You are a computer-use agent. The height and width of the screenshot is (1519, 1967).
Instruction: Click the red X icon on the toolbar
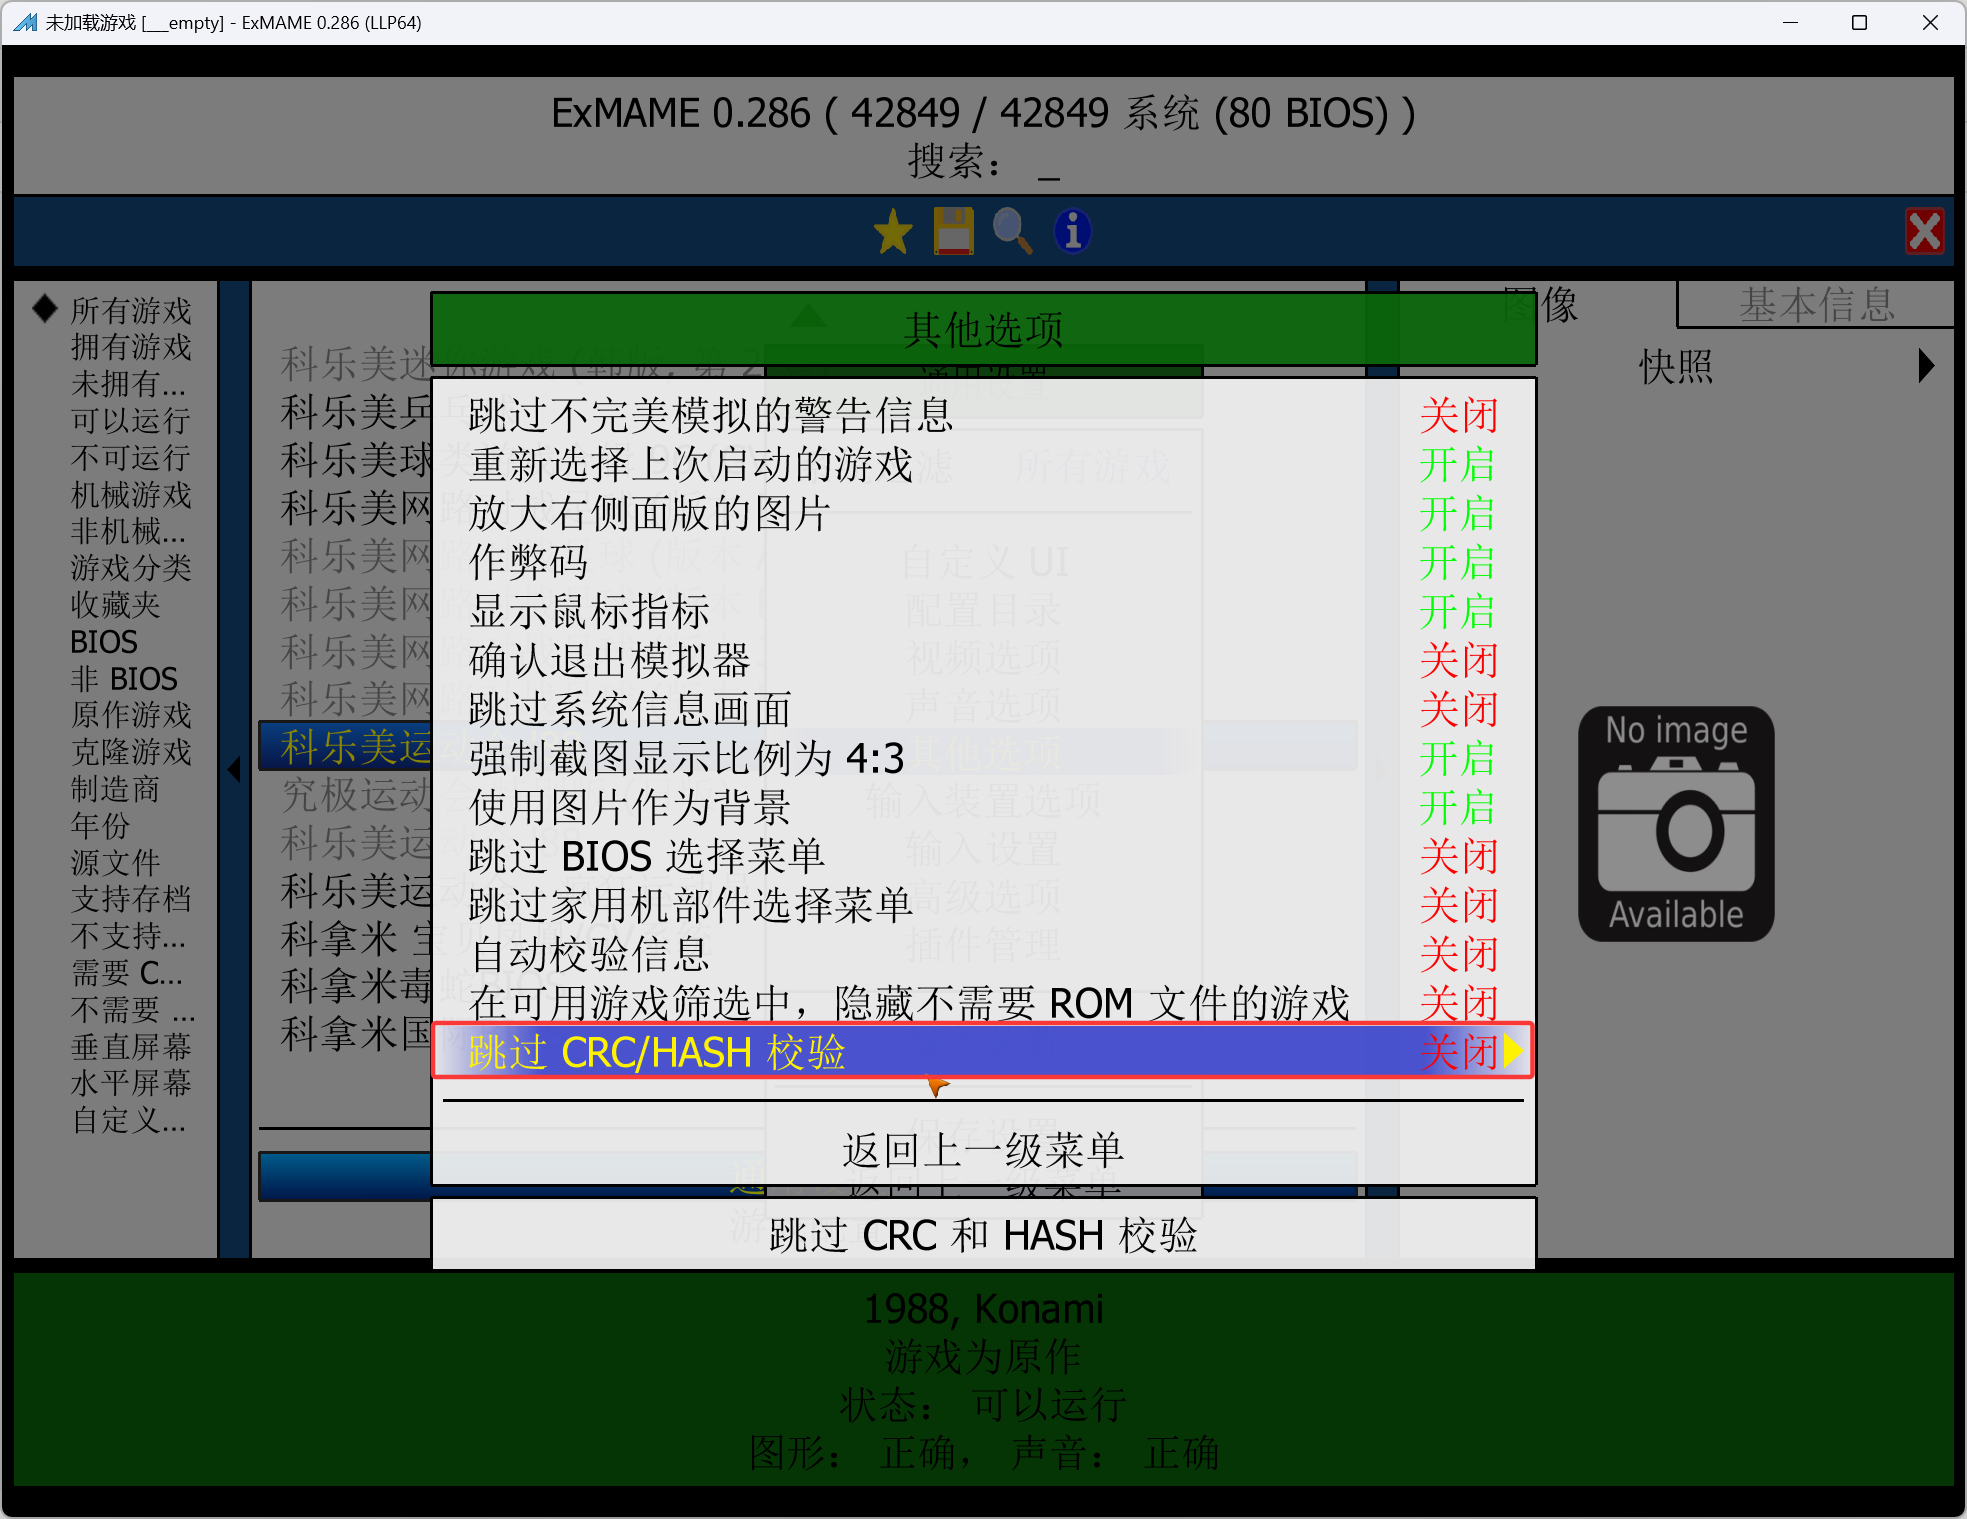tap(1925, 231)
